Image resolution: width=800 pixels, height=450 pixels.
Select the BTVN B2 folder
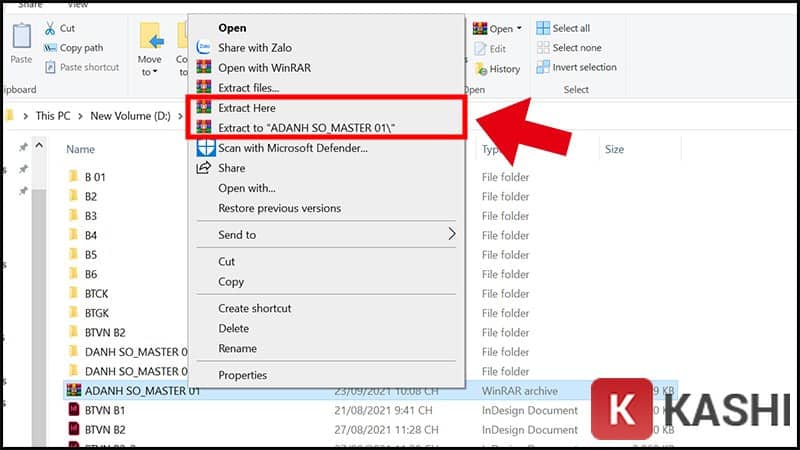(x=105, y=332)
